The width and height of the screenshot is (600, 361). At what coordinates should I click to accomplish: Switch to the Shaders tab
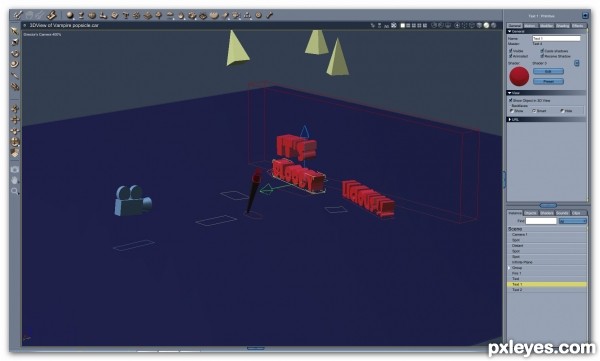pos(546,213)
